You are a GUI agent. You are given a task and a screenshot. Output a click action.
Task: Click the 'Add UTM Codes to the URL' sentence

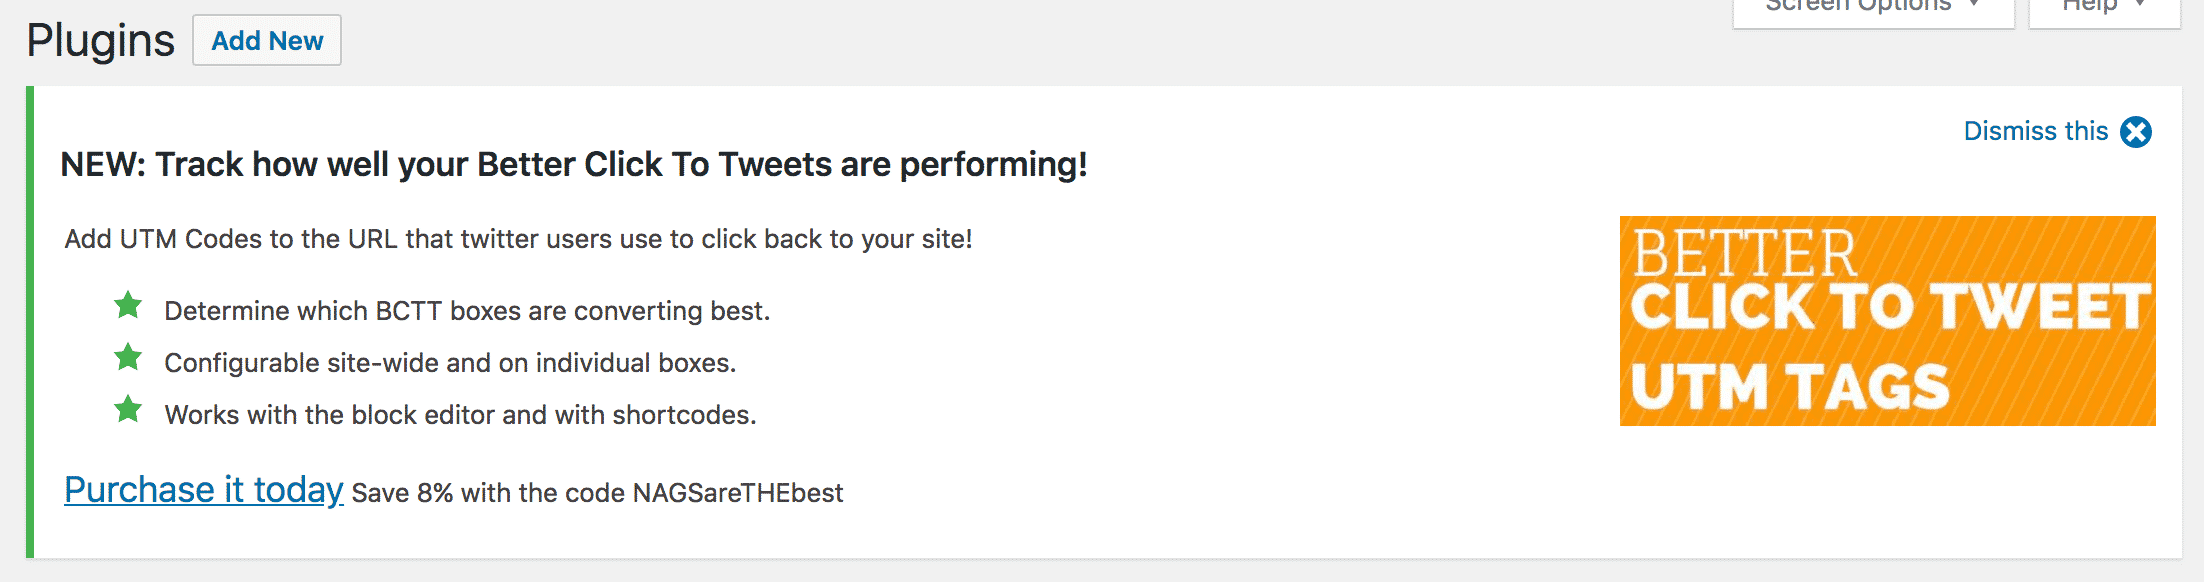coord(518,239)
